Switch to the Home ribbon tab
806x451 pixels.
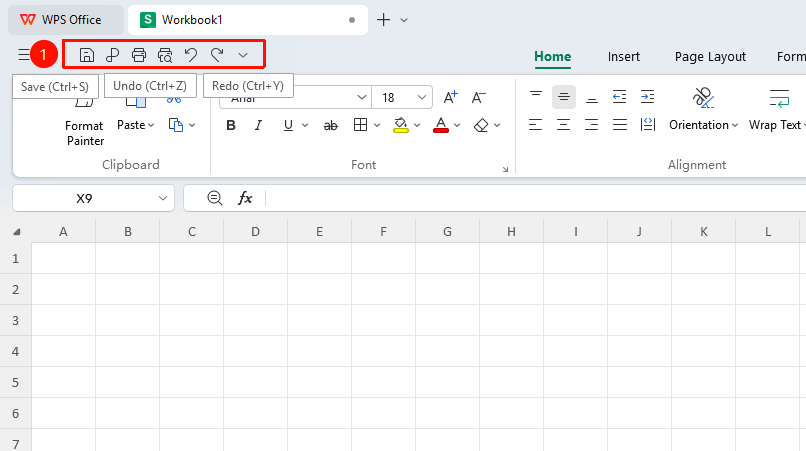tap(553, 57)
